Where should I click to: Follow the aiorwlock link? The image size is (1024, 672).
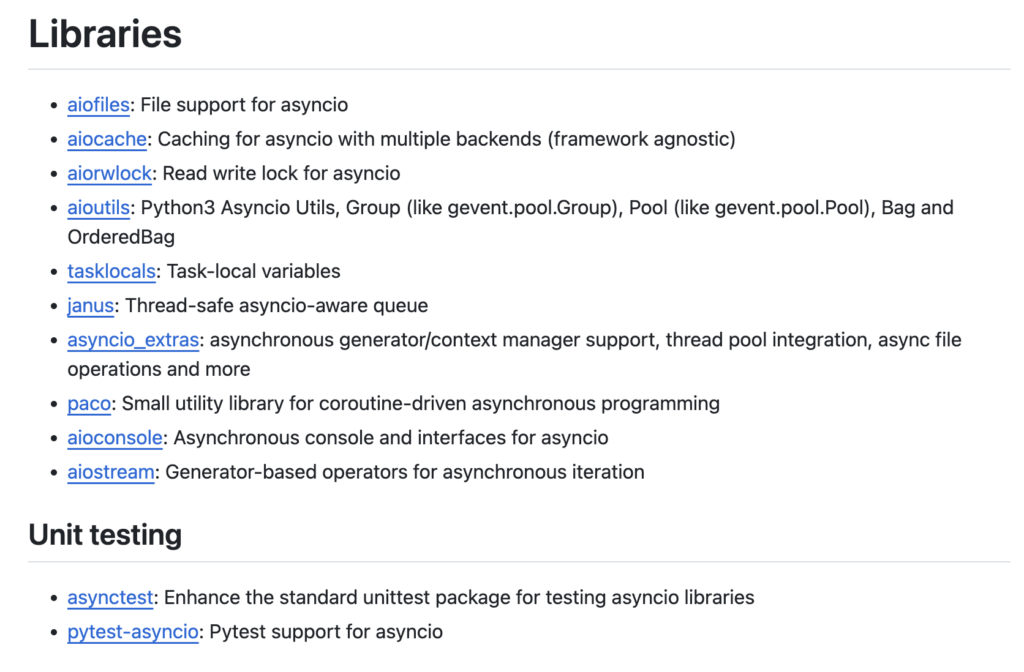pyautogui.click(x=109, y=173)
